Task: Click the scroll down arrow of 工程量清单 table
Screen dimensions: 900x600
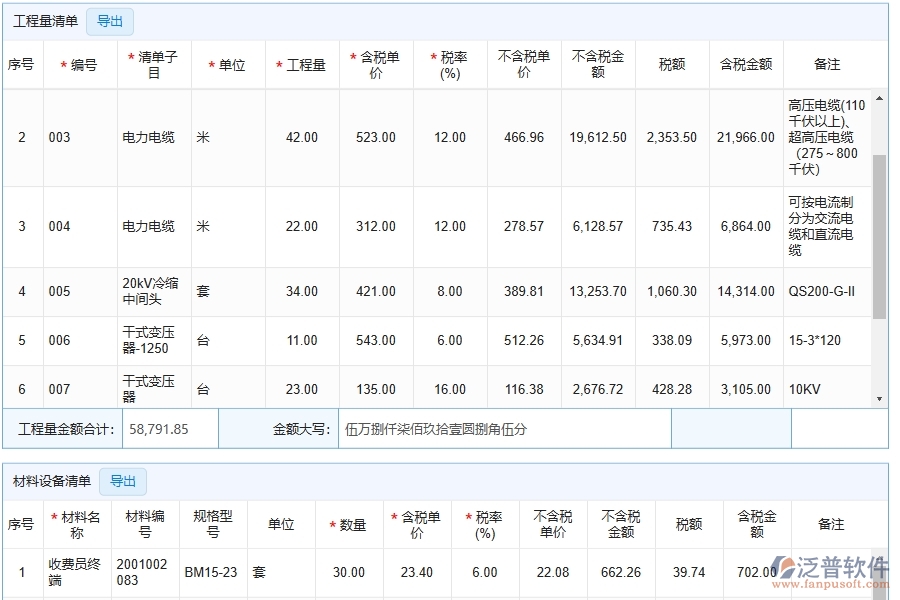Action: pyautogui.click(x=879, y=398)
